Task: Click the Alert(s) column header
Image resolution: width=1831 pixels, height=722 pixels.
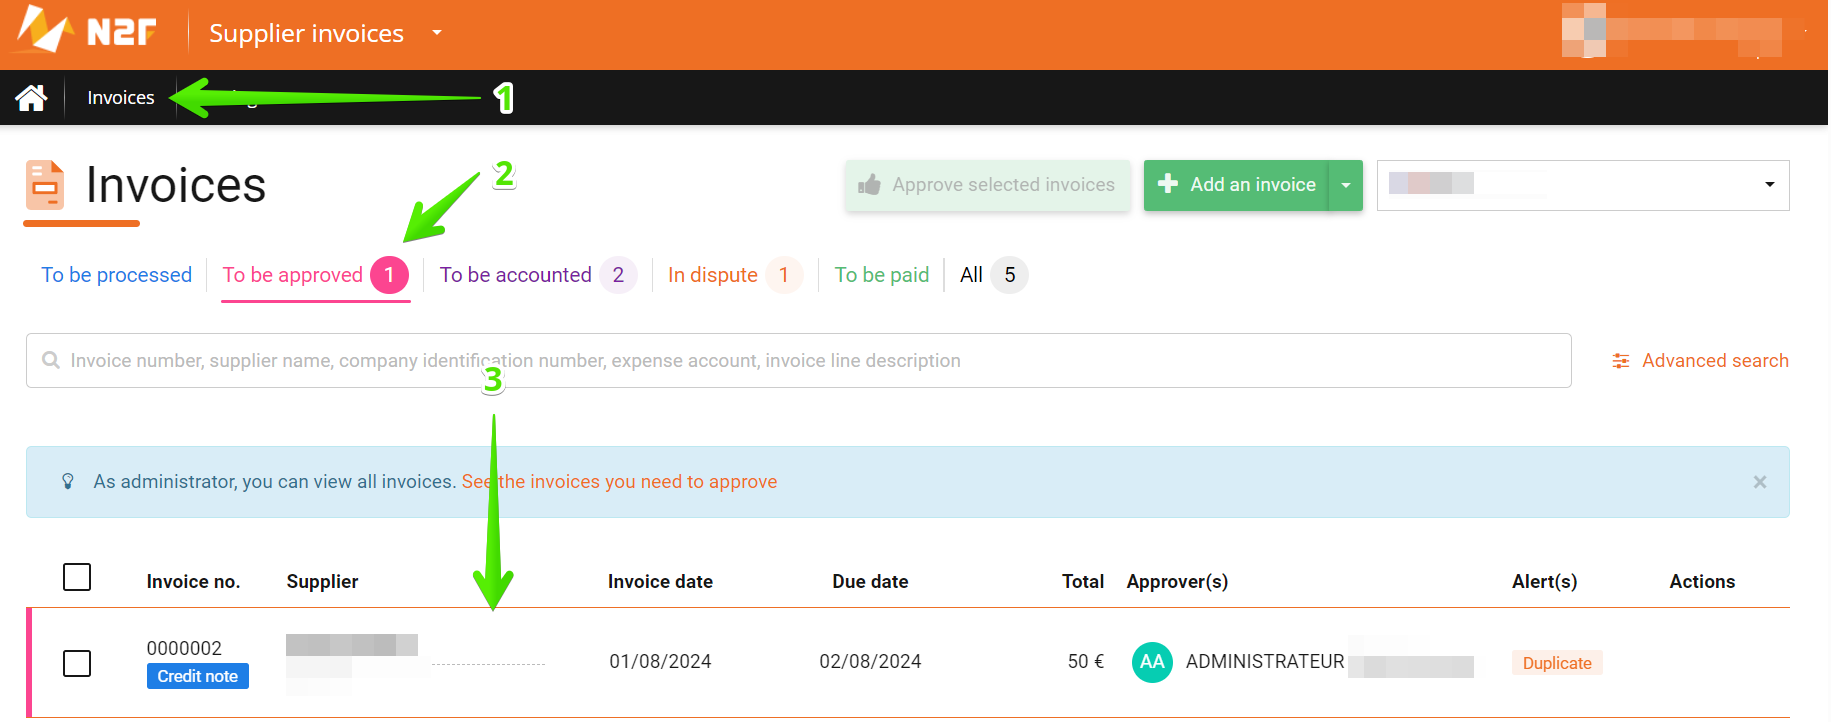Action: click(x=1544, y=582)
